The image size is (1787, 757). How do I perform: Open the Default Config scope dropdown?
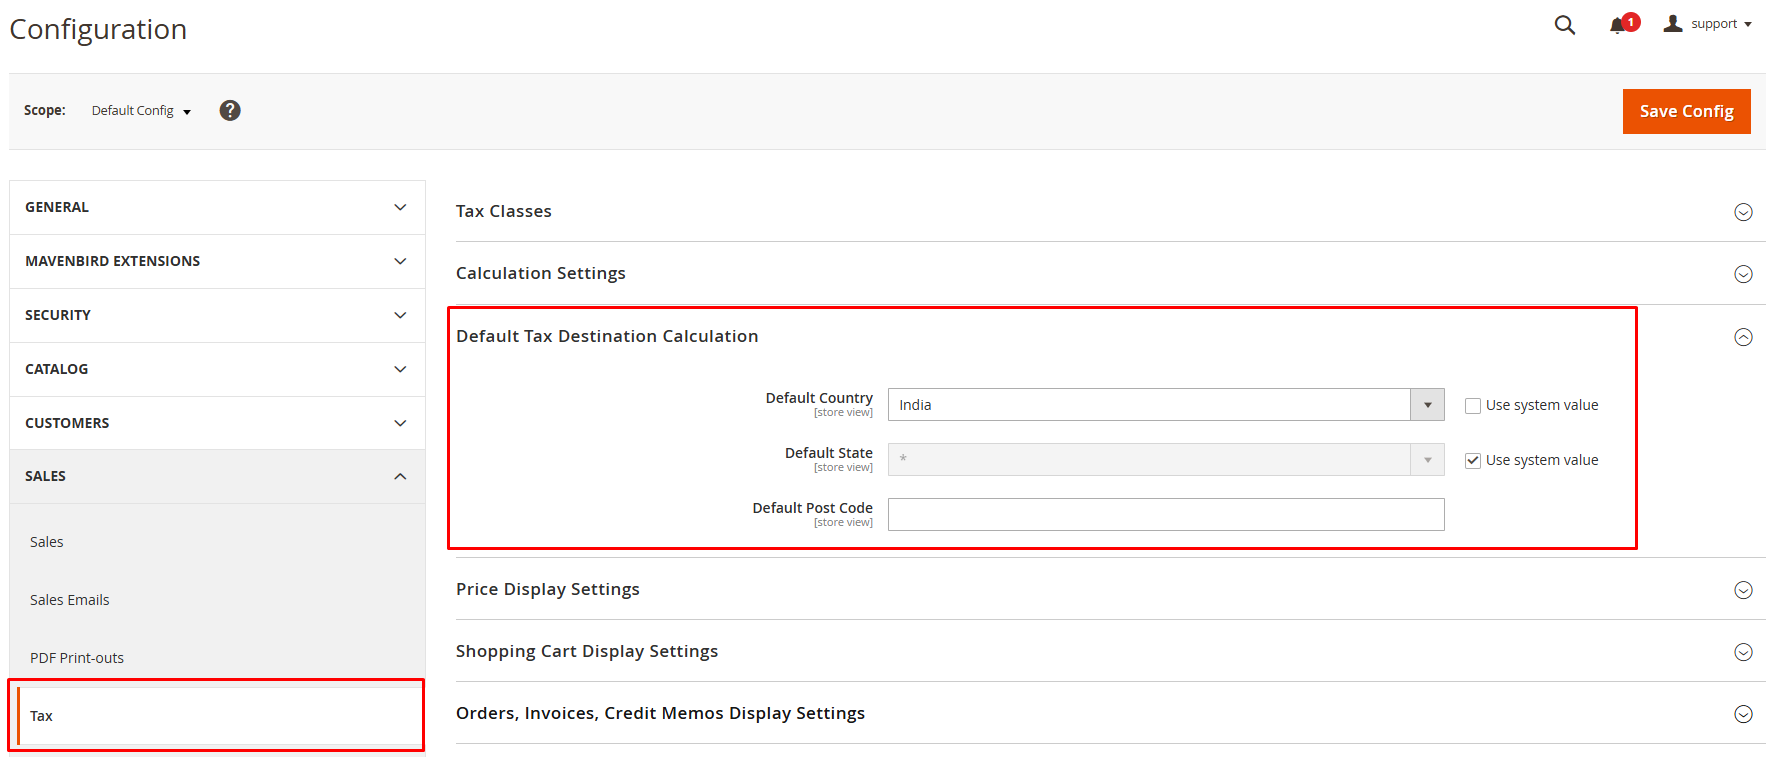click(141, 111)
